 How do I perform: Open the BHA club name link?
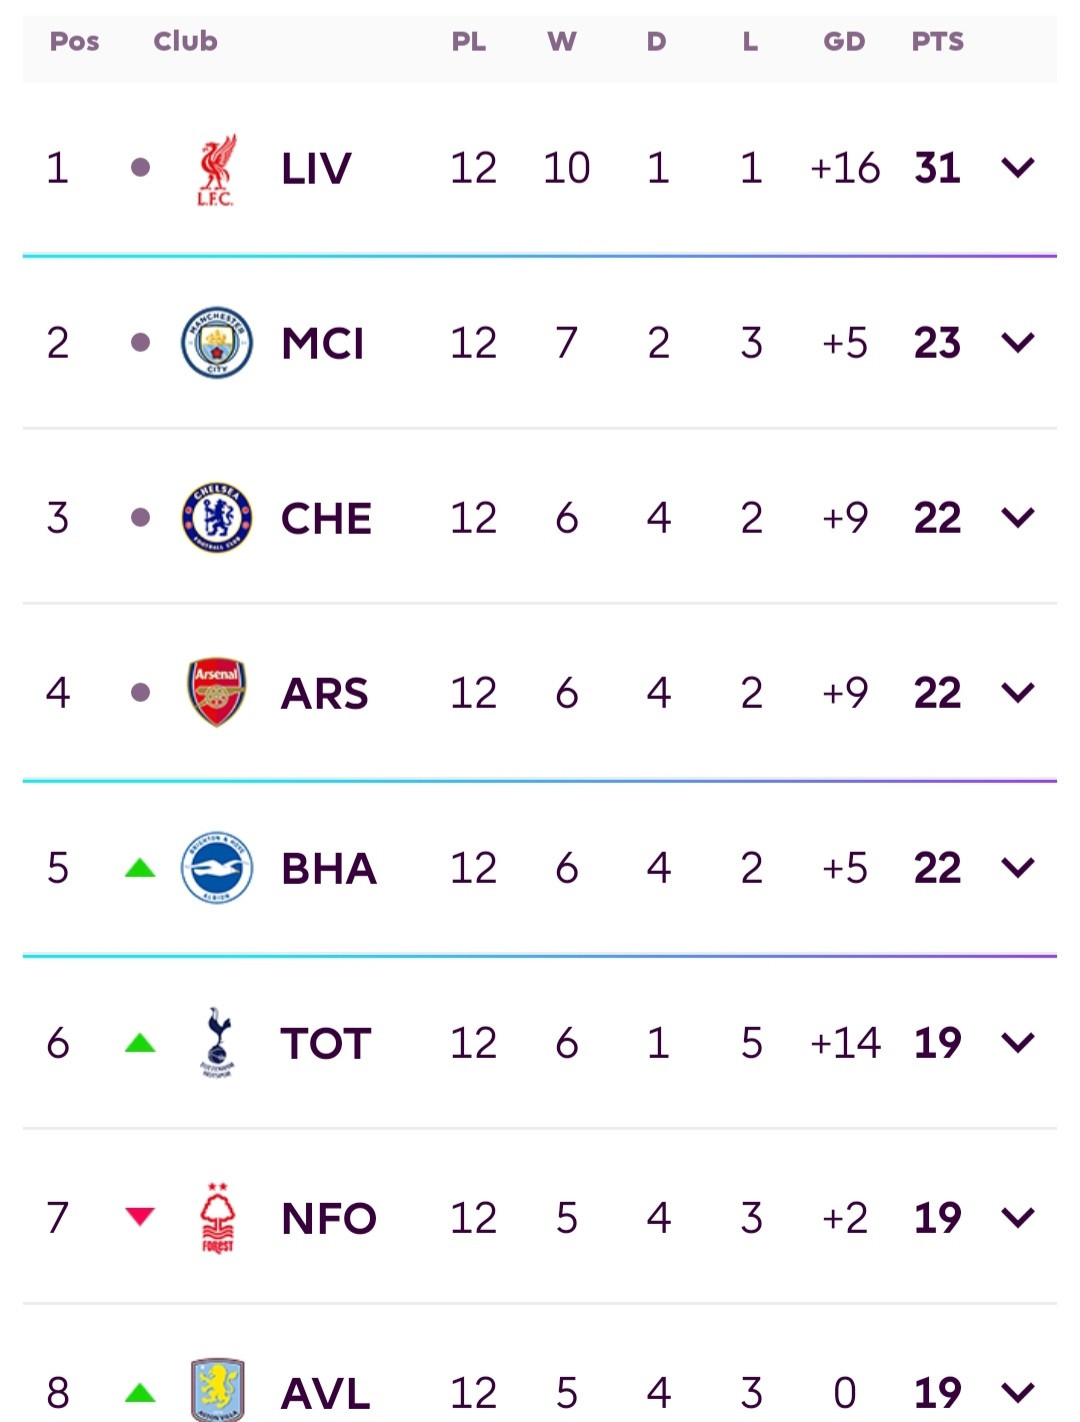(329, 868)
